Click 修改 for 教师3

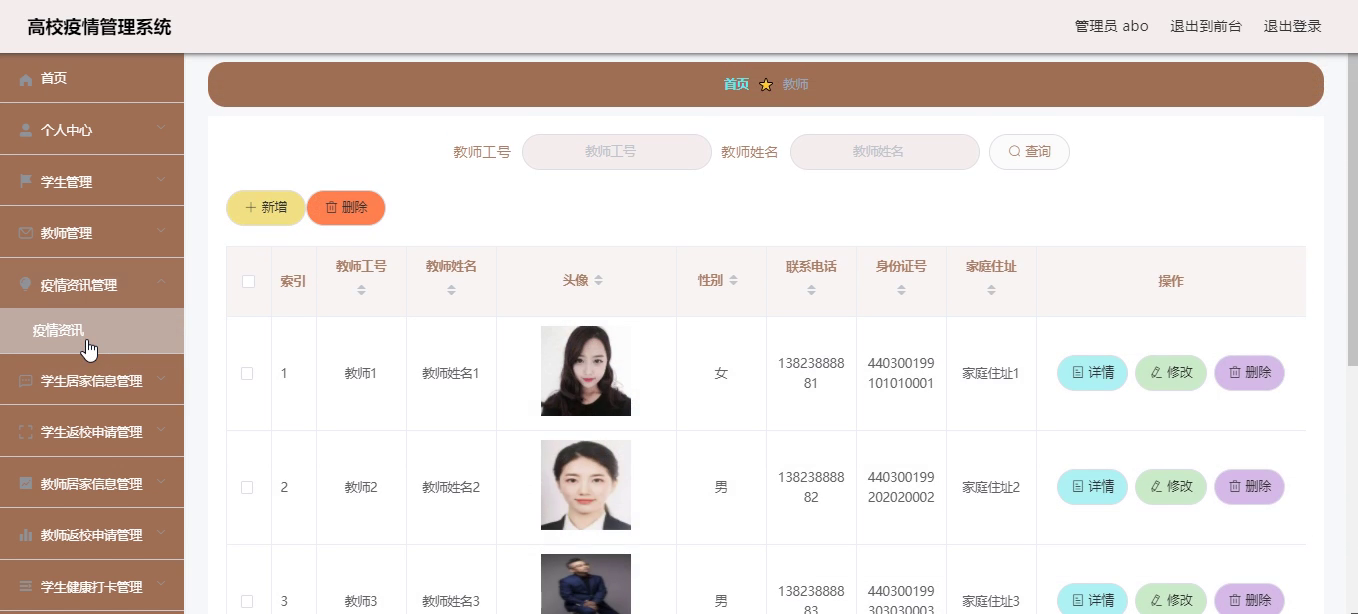[x=1171, y=600]
